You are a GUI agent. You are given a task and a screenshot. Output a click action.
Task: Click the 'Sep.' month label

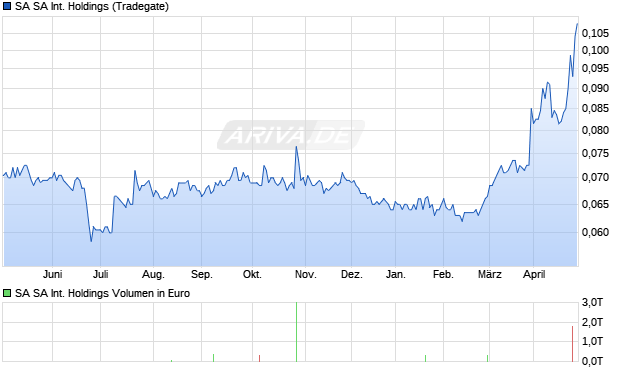coord(202,274)
